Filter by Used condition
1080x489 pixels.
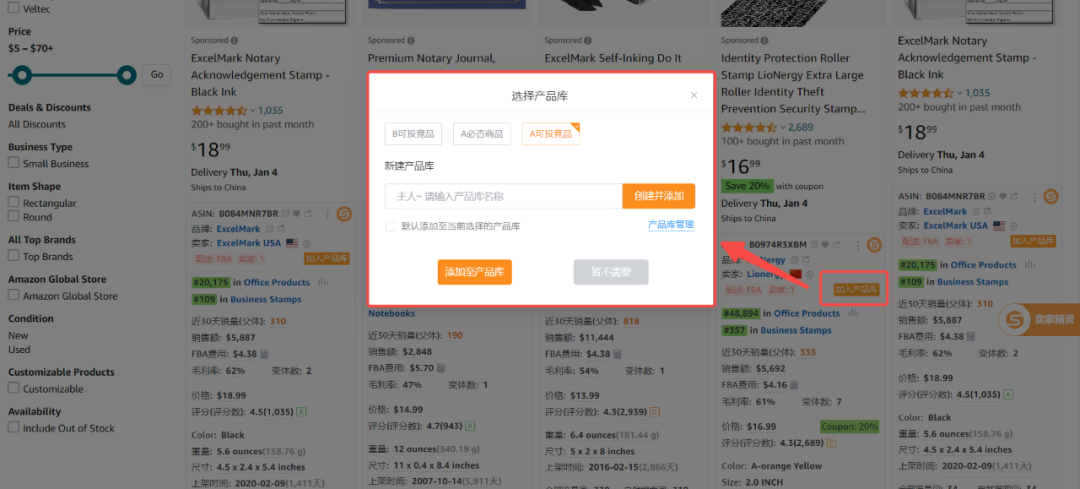click(x=19, y=349)
